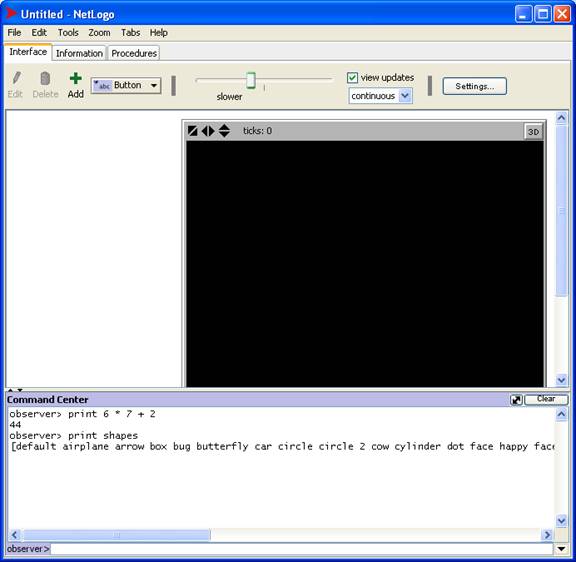This screenshot has width=576, height=562.
Task: Open the File menu
Action: [14, 33]
